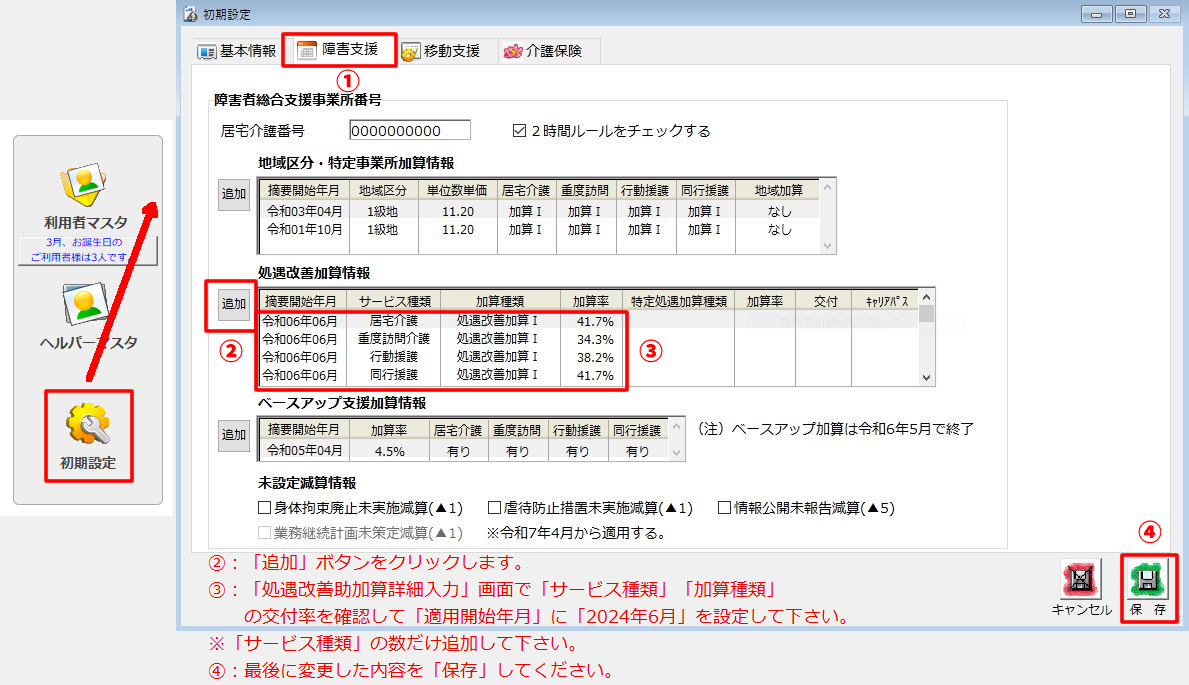
Task: Click the 介護保険 flower tab icon
Action: point(513,51)
